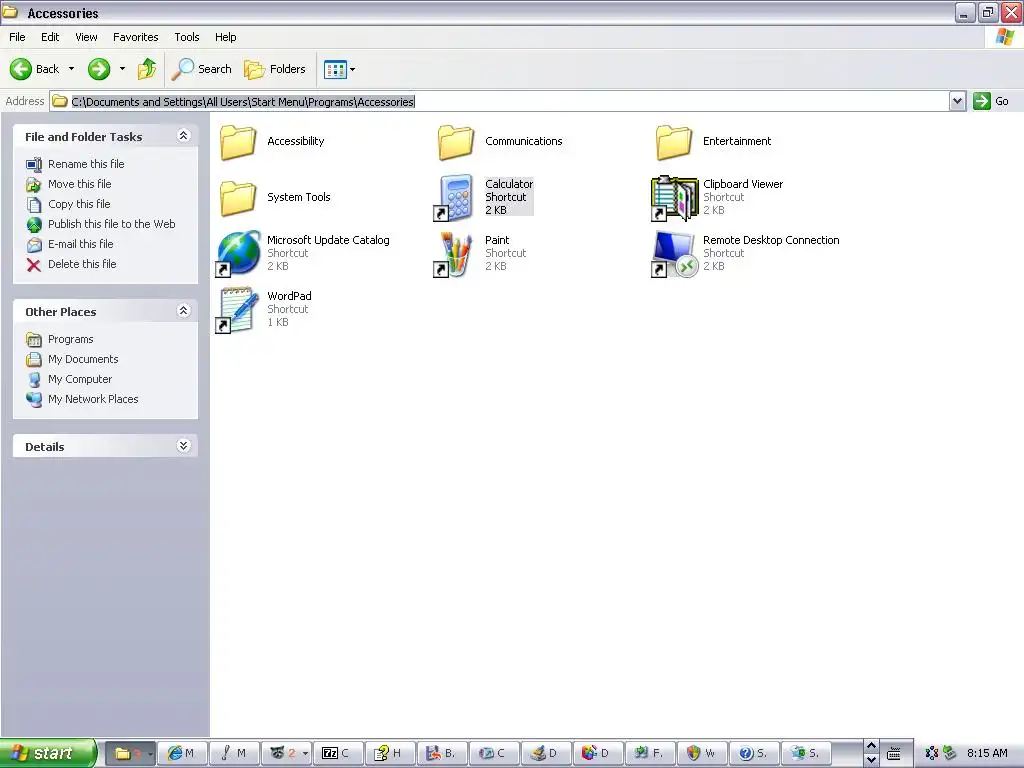Click the clock showing 8:15 AM
The image size is (1024, 768).
[x=987, y=754]
